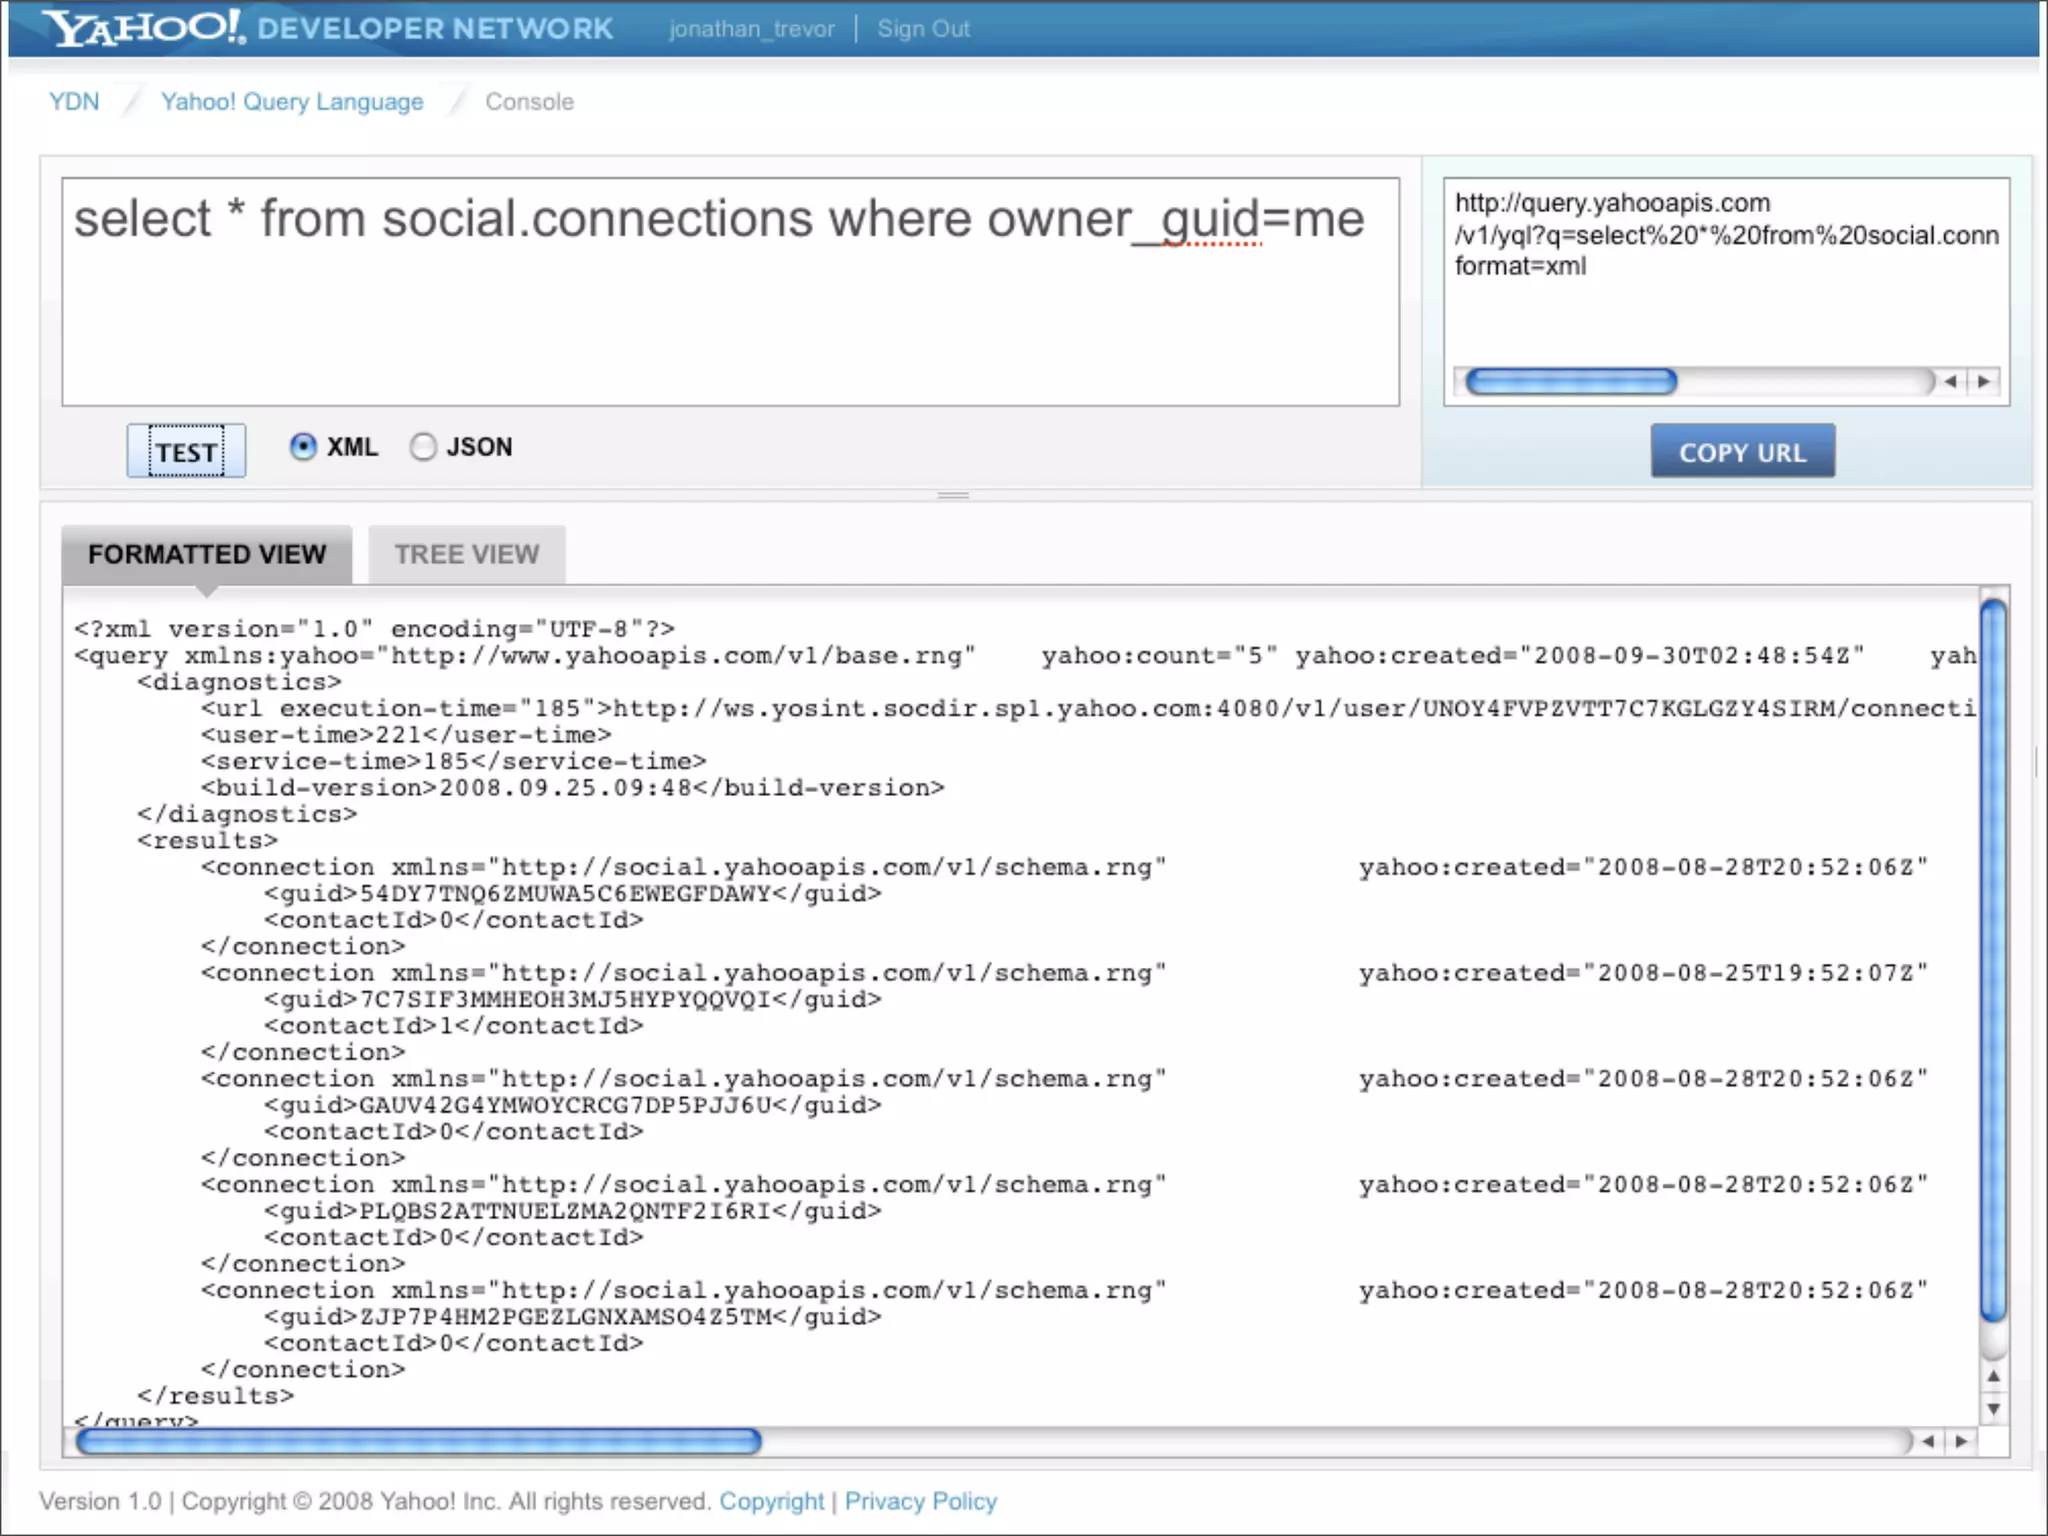Click the xml version declaration line
Image resolution: width=2048 pixels, height=1536 pixels.
[374, 629]
